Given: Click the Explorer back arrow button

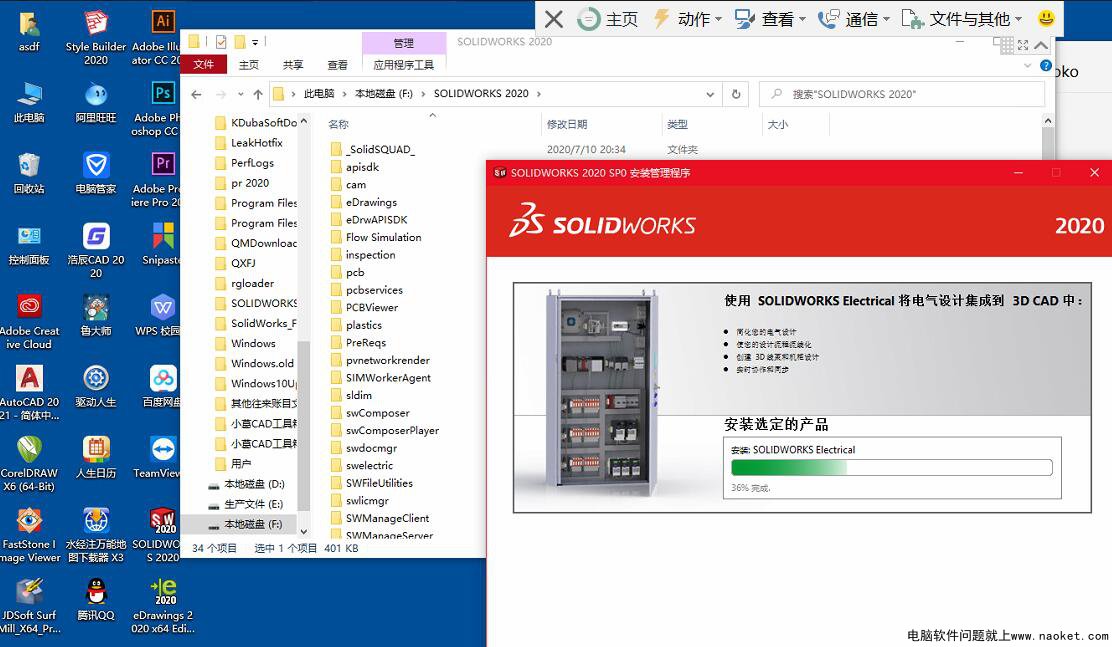Looking at the screenshot, I should 196,94.
